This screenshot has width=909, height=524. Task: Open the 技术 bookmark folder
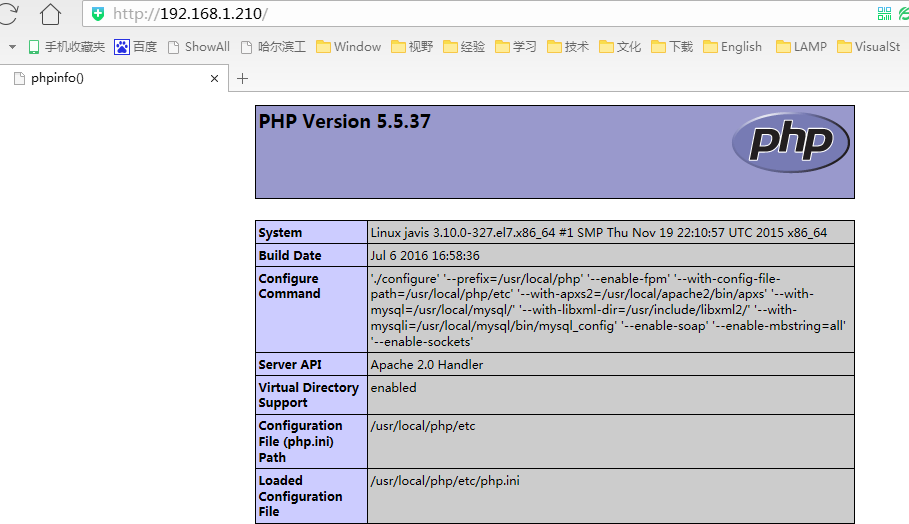(568, 47)
